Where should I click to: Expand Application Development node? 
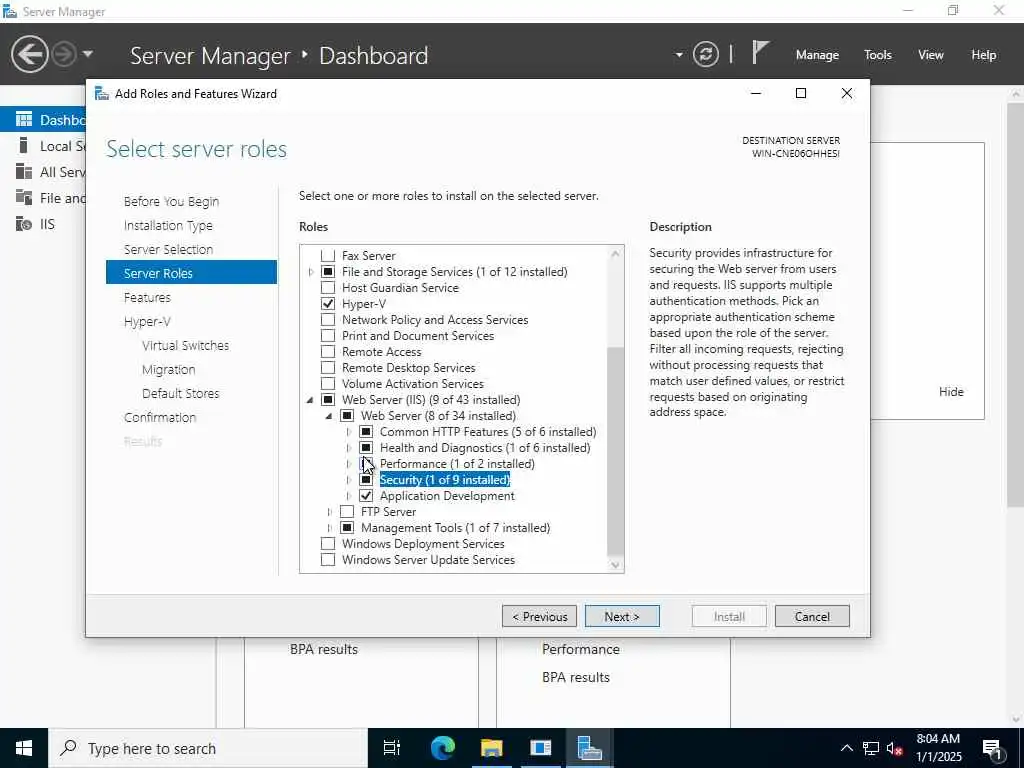click(x=349, y=496)
